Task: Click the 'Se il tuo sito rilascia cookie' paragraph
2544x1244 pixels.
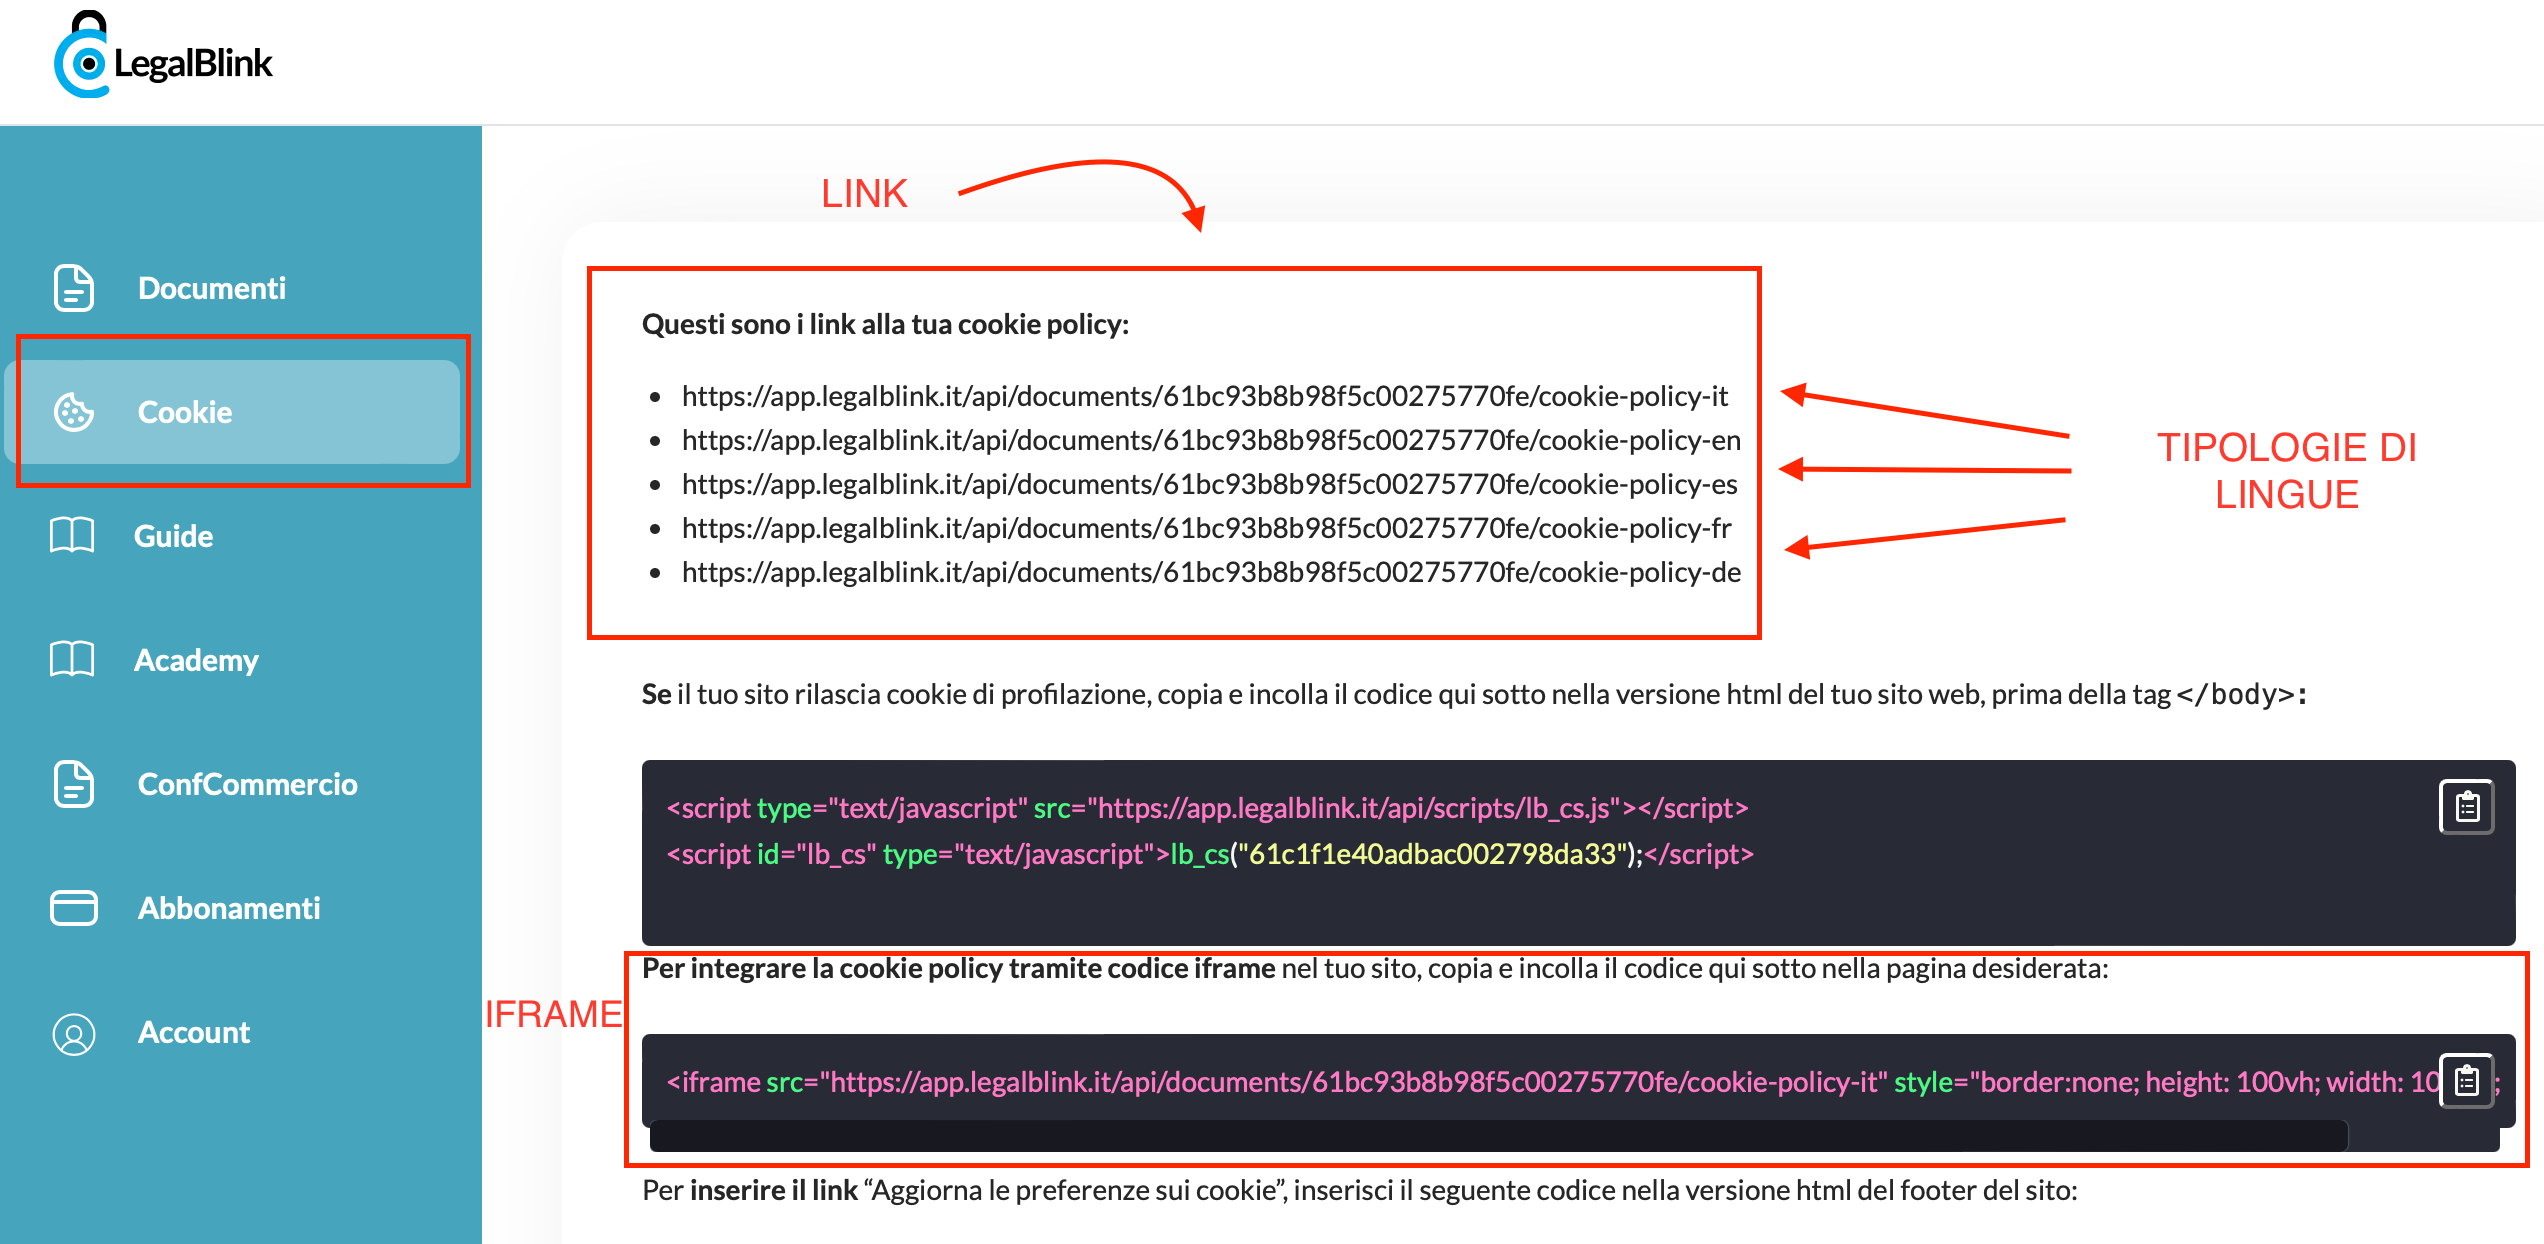Action: tap(1474, 694)
